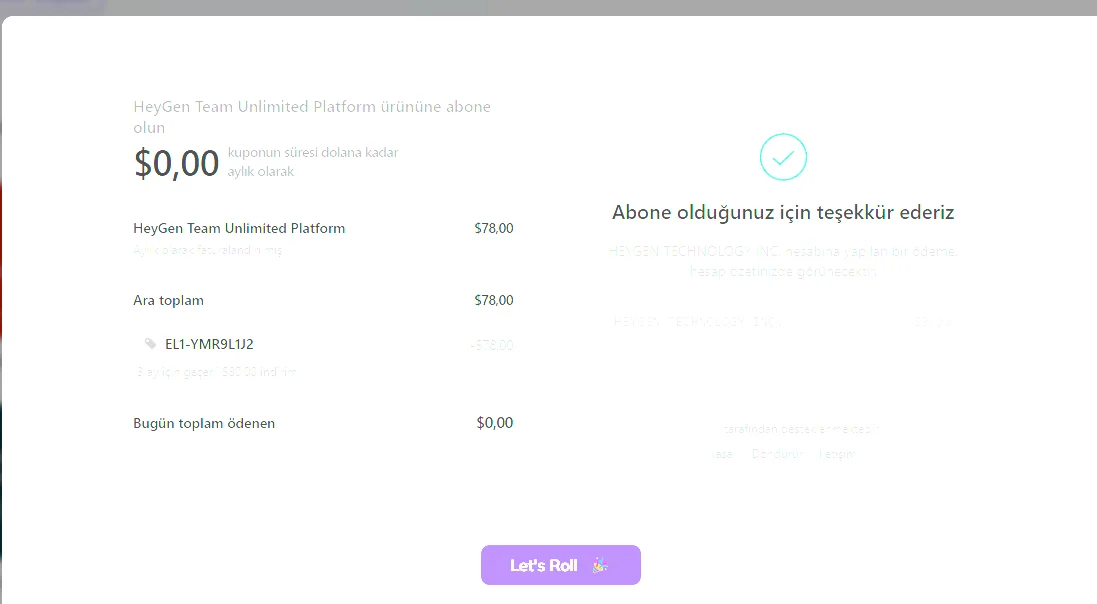Viewport: 1097px width, 604px height.
Task: Click the Let's Roll button
Action: point(560,565)
